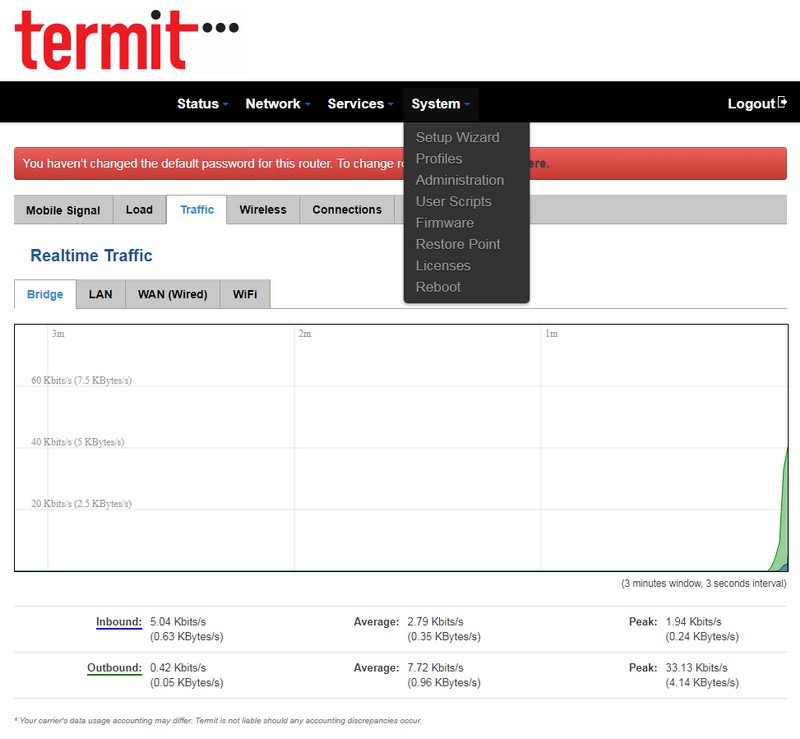Open User Scripts menu item

point(453,201)
